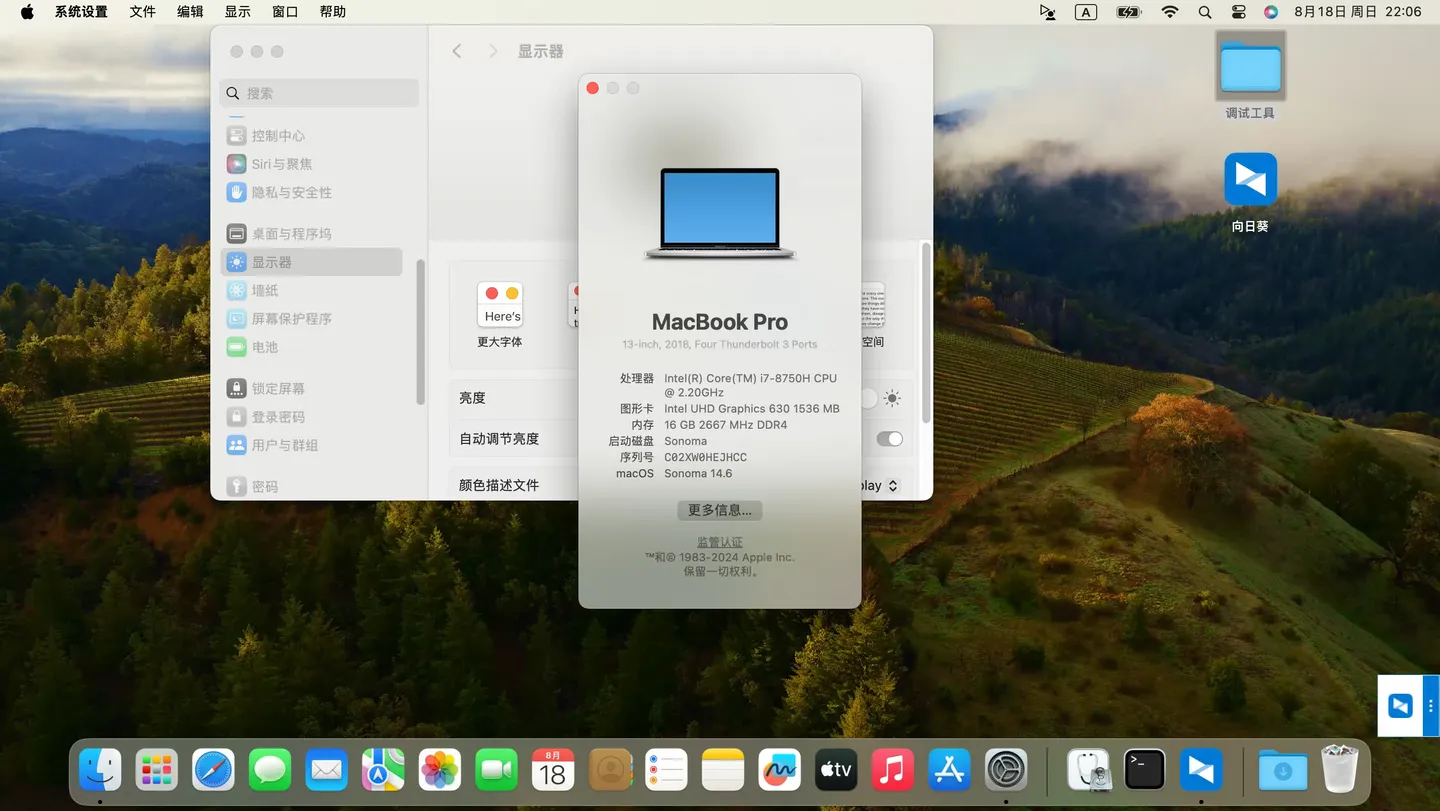This screenshot has width=1440, height=811.
Task: Open the 窗口 menu in menu bar
Action: [285, 12]
